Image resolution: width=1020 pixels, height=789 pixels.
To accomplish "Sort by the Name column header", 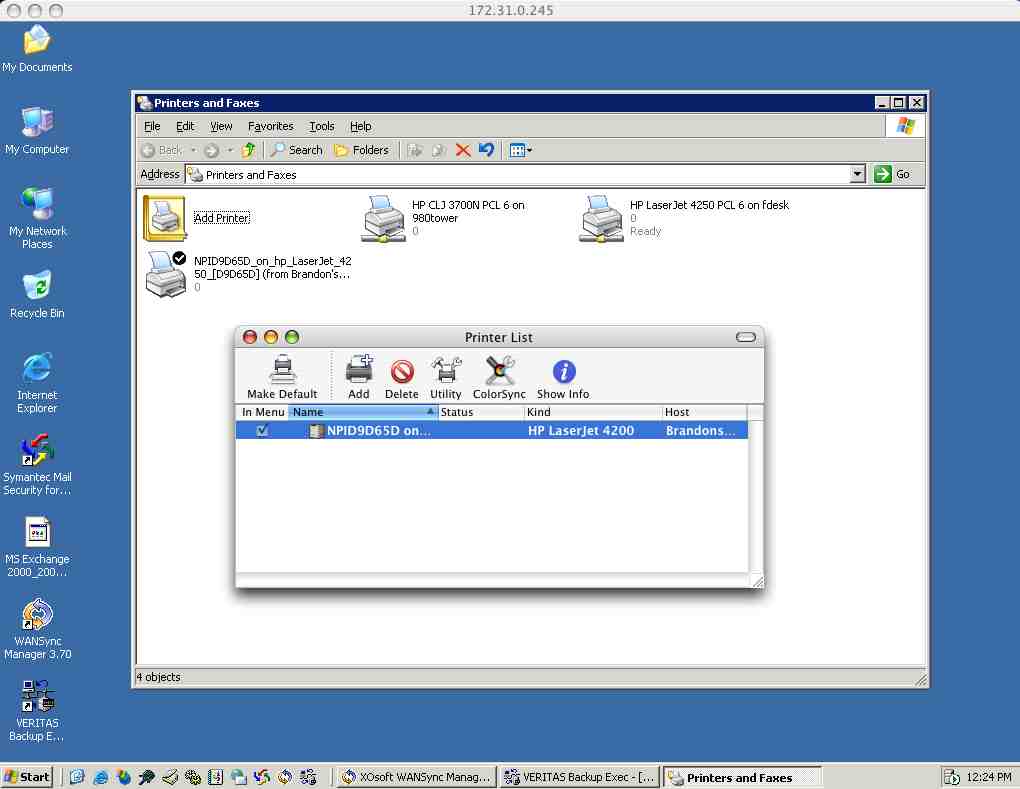I will click(x=362, y=412).
